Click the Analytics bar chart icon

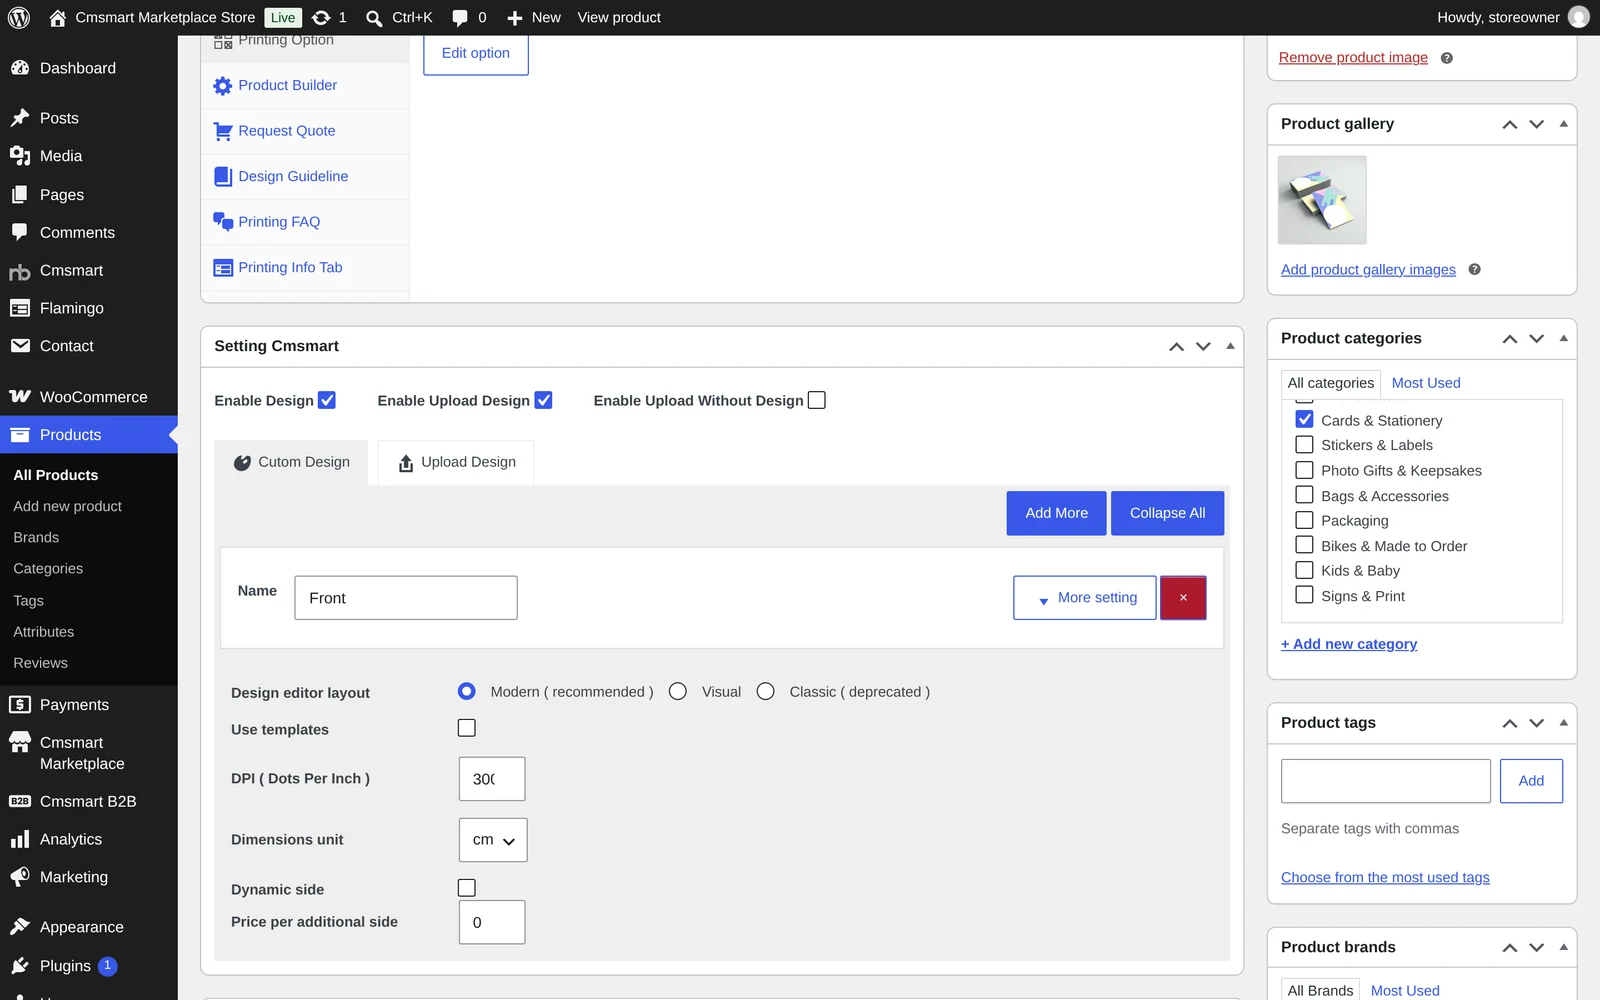coord(20,839)
